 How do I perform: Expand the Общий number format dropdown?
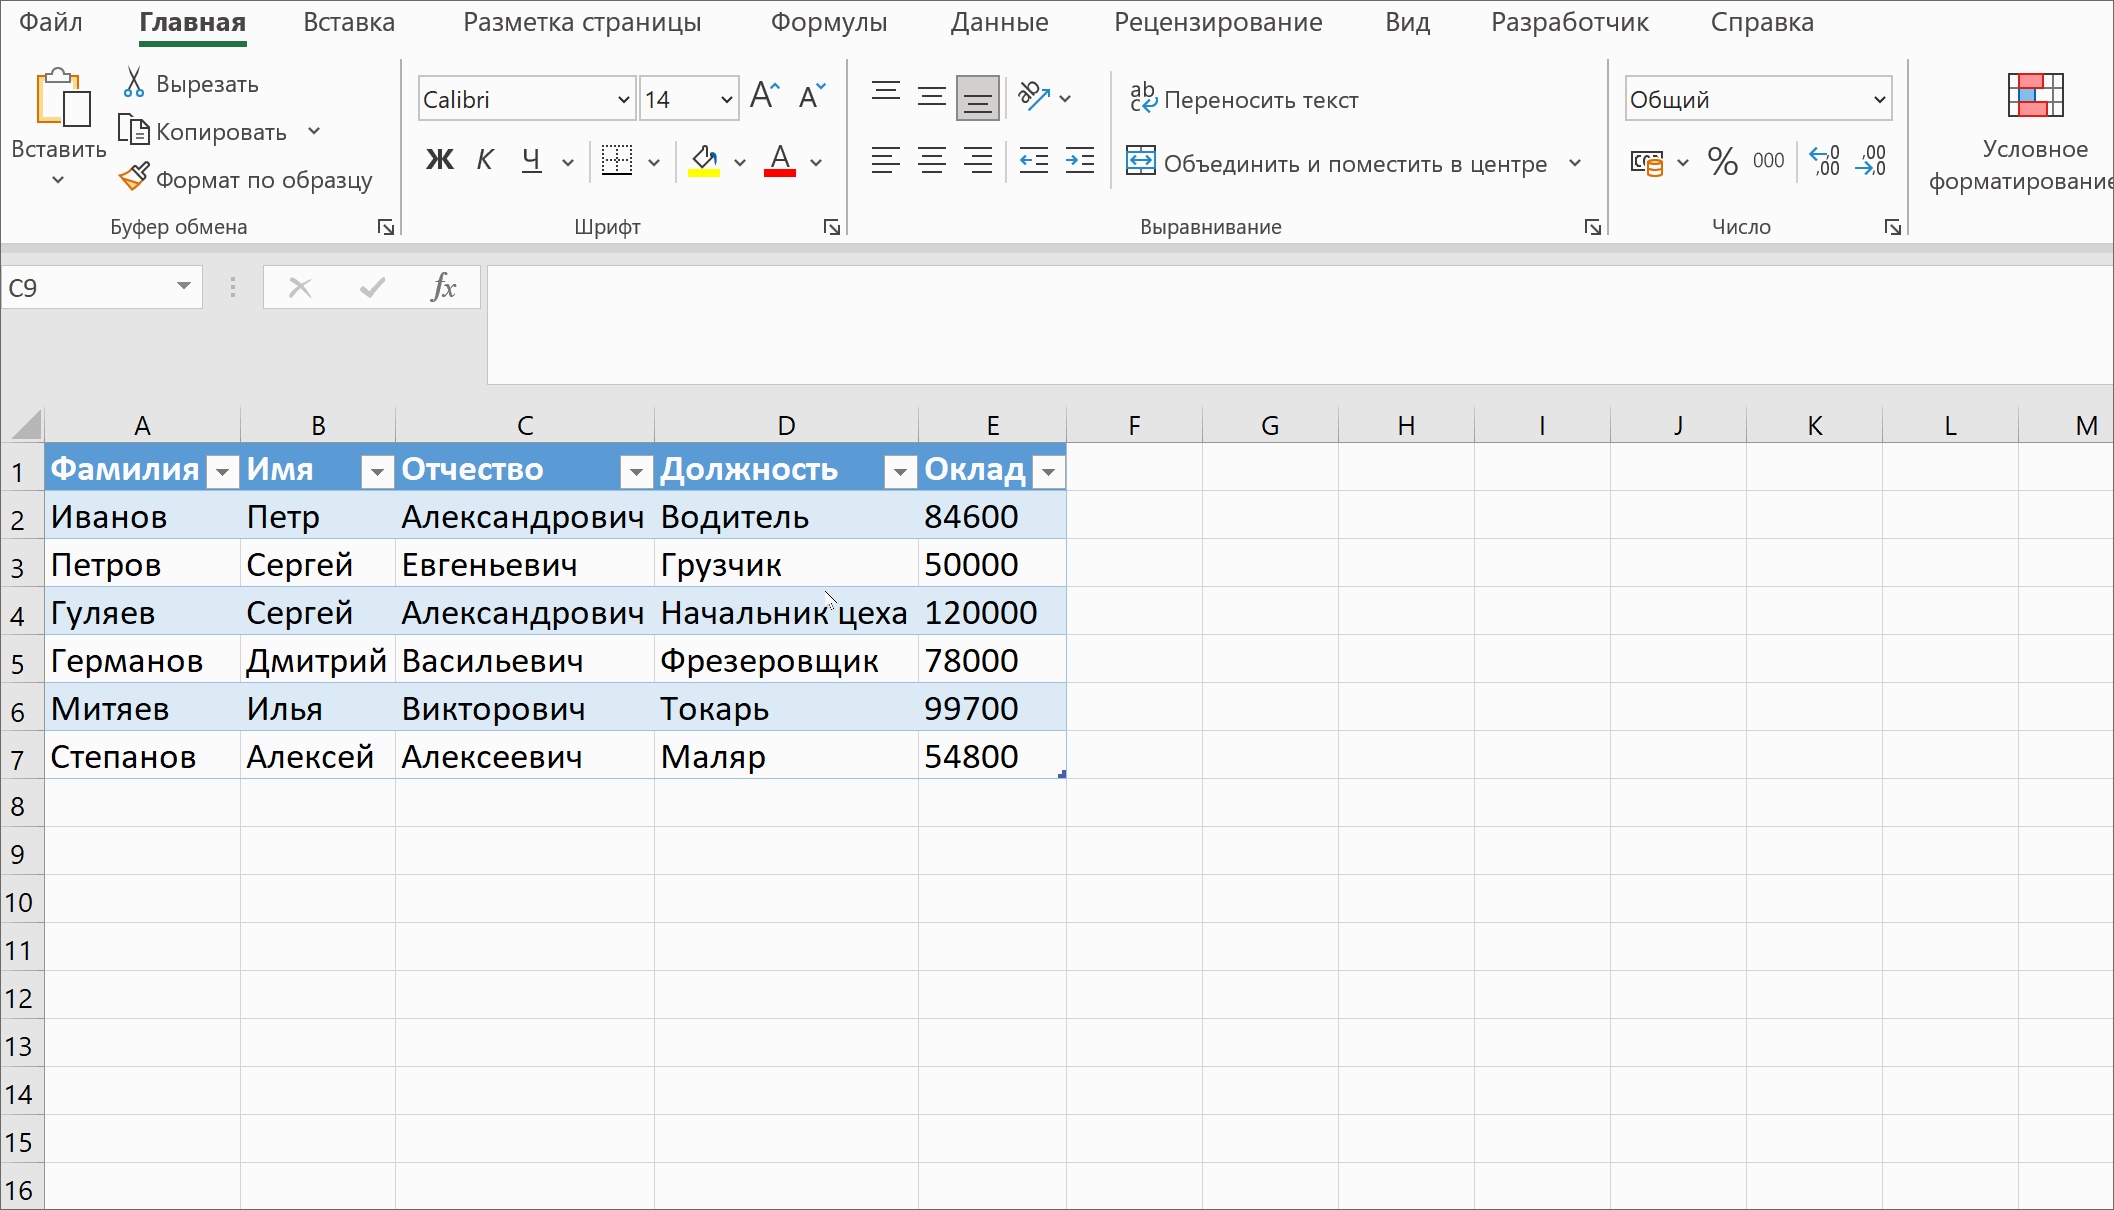click(1879, 99)
